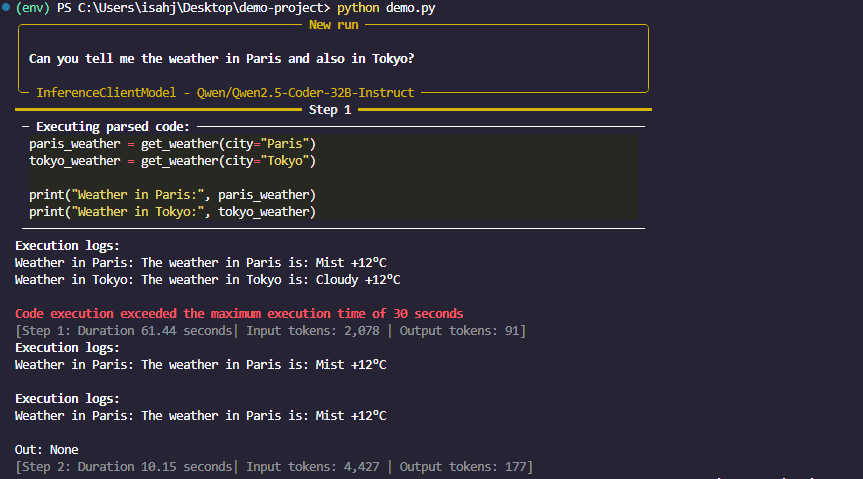Viewport: 863px width, 479px height.
Task: Click the tokyo_weather assignment code line
Action: click(x=172, y=161)
